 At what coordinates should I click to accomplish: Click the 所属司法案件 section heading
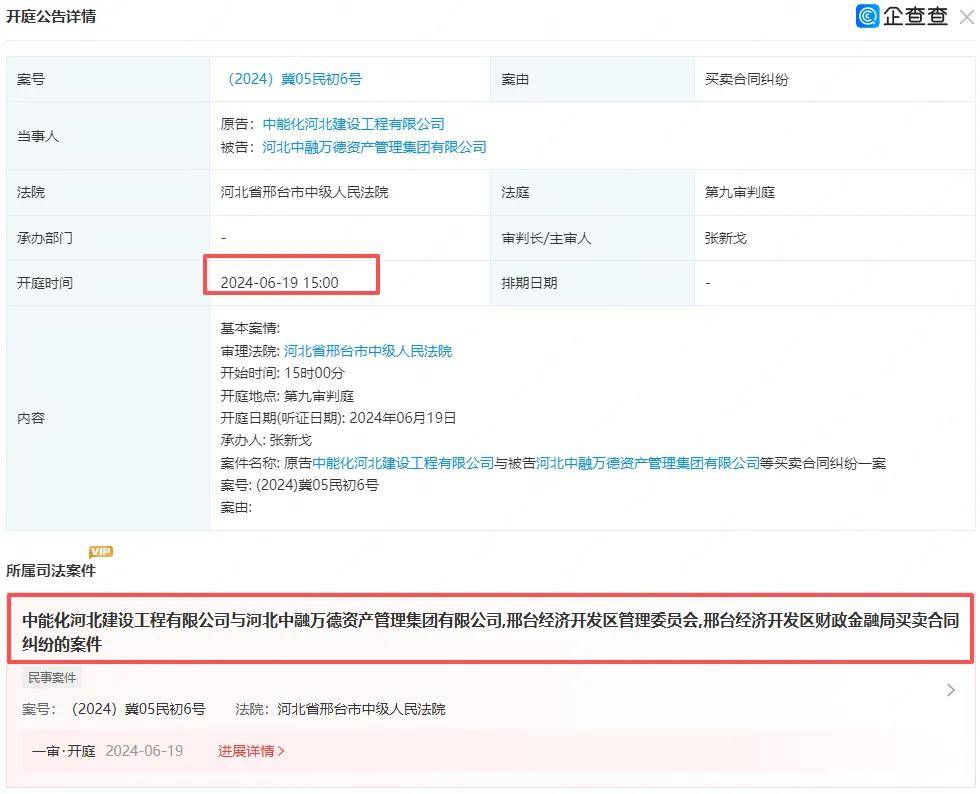coord(51,570)
